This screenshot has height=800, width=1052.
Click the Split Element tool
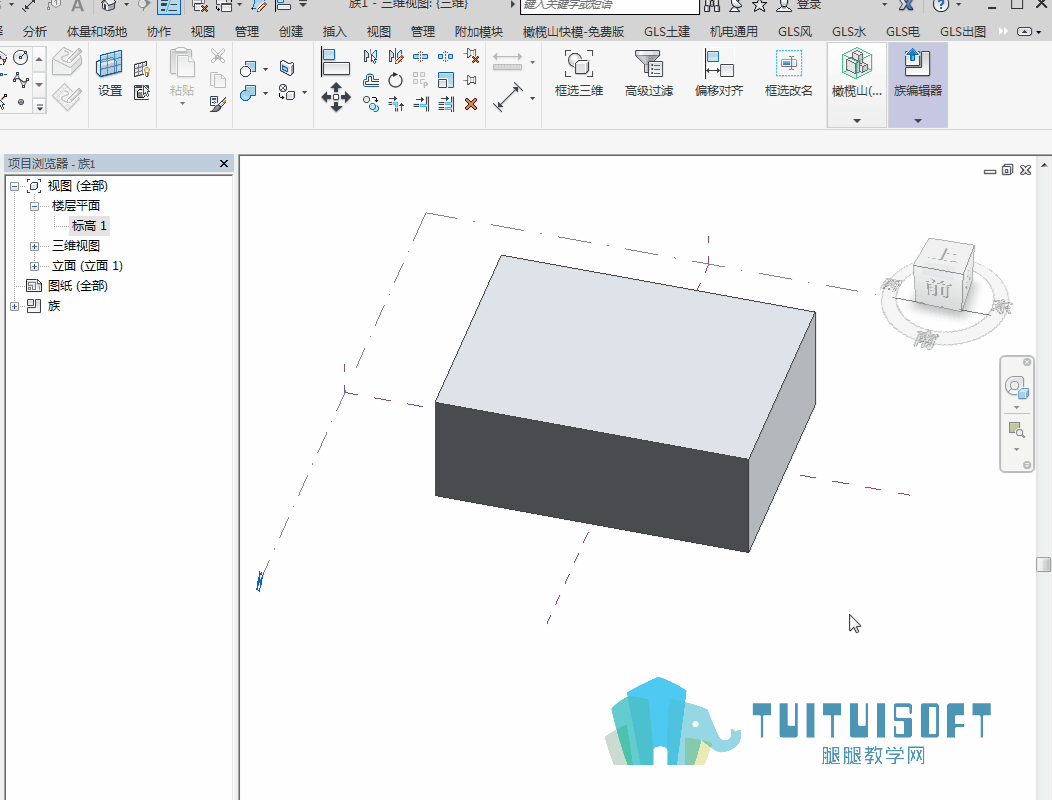(x=421, y=56)
